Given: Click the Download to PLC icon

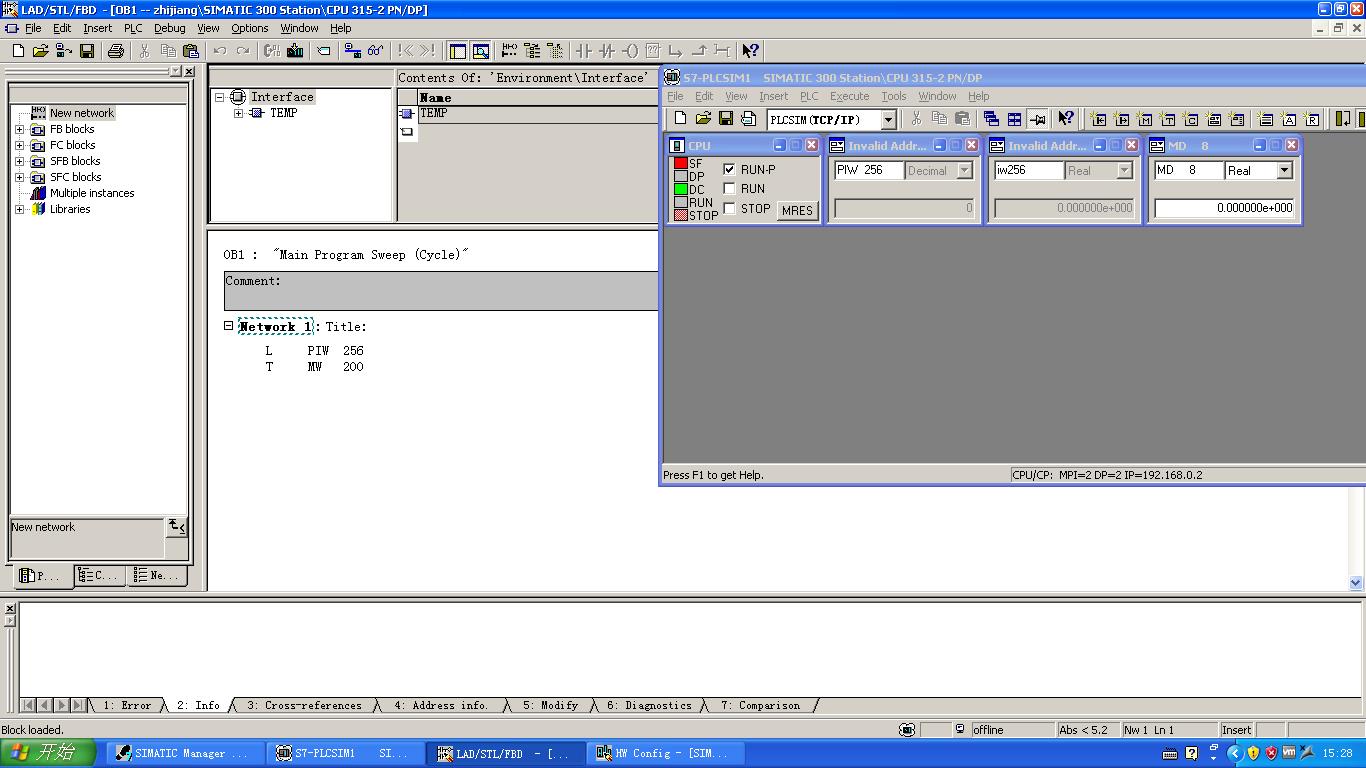Looking at the screenshot, I should click(295, 51).
